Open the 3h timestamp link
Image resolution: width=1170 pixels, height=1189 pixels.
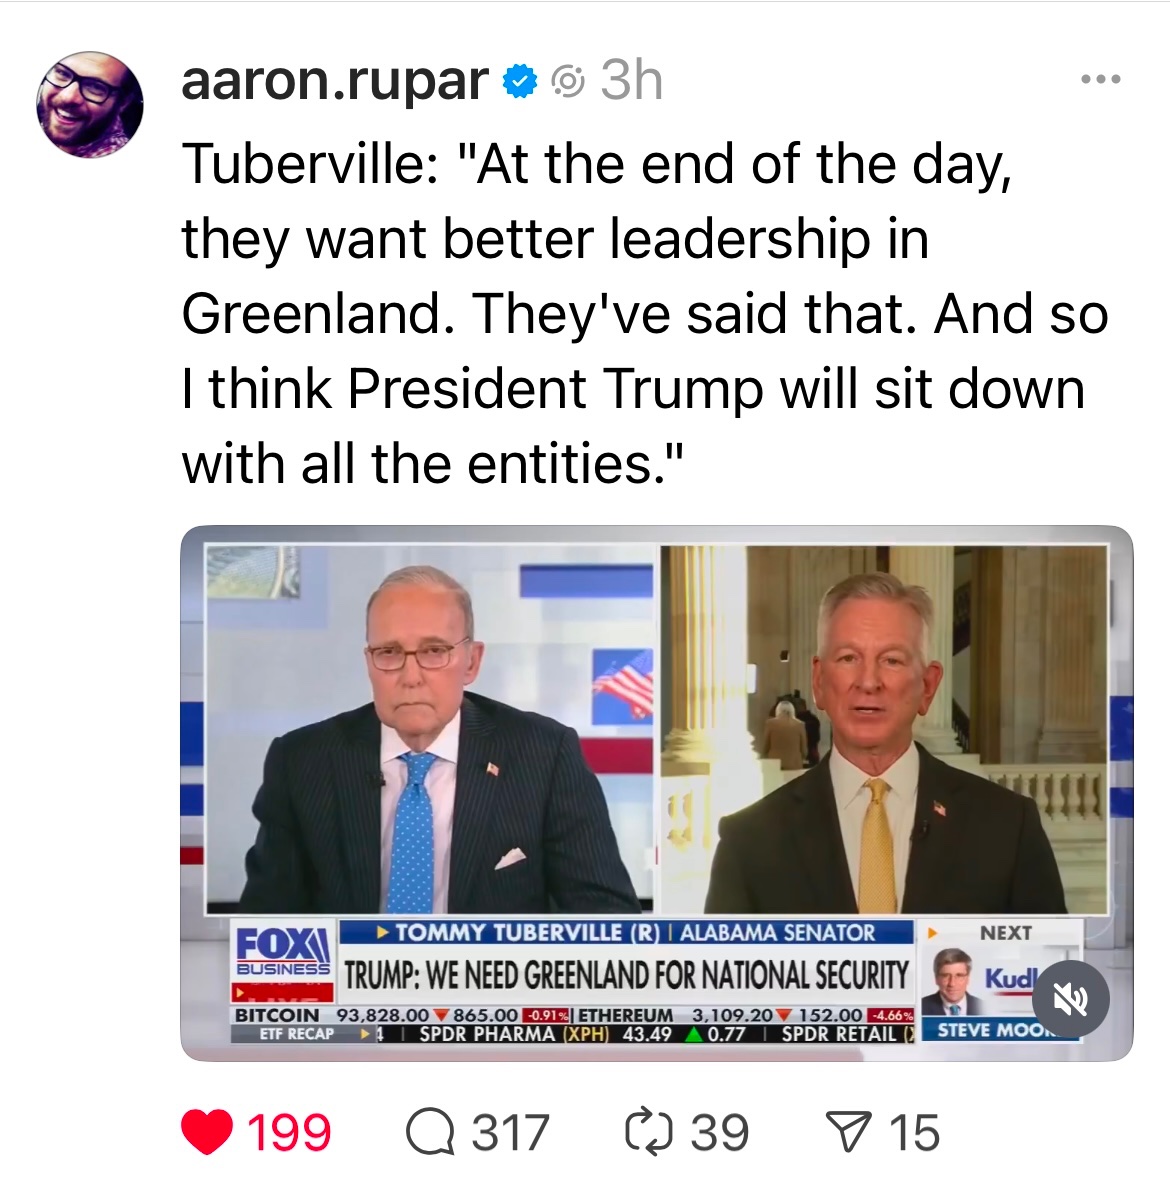pos(632,80)
